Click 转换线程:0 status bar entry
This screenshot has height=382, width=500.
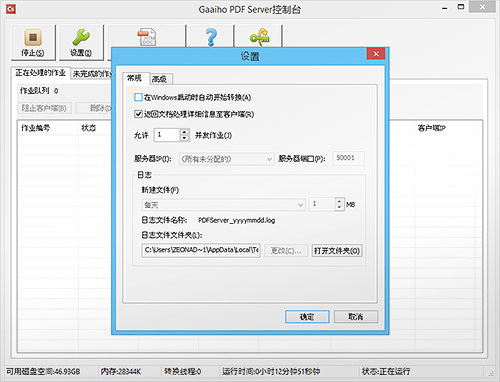182,371
